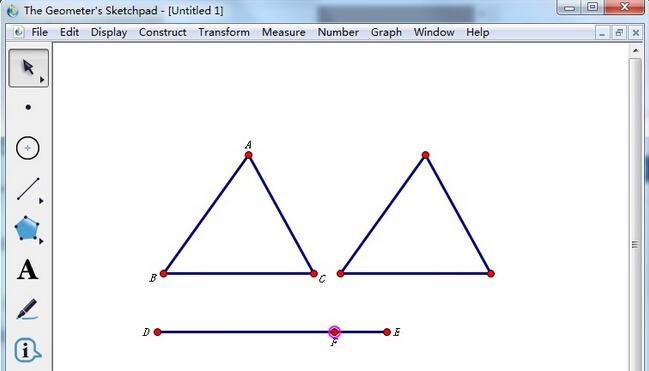649x371 pixels.
Task: Activate the Text label tool
Action: pyautogui.click(x=28, y=270)
